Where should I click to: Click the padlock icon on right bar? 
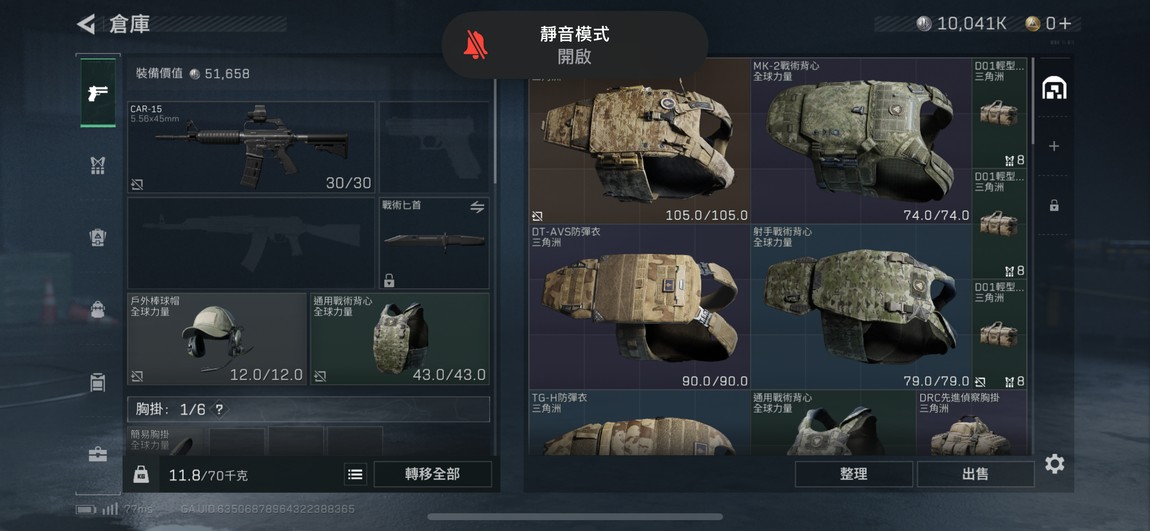pyautogui.click(x=1054, y=205)
